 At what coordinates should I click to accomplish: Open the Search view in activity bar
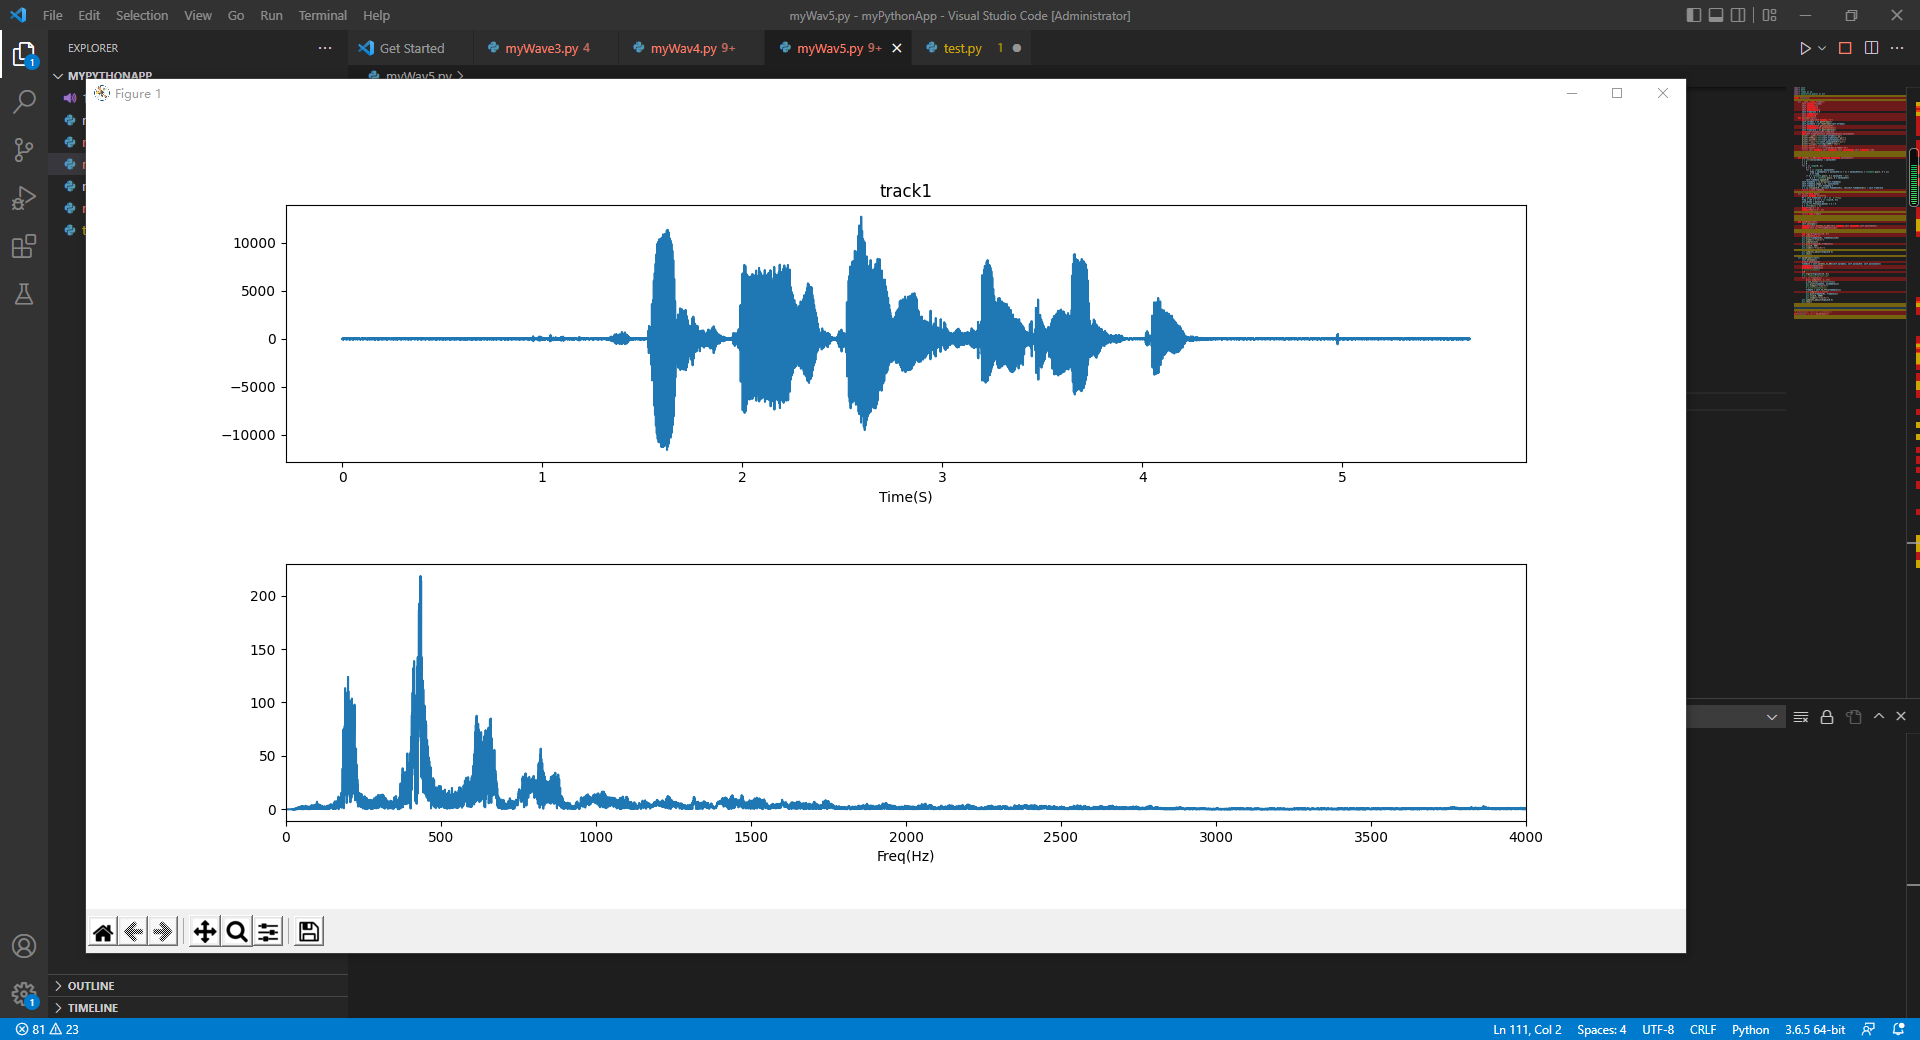pyautogui.click(x=24, y=101)
